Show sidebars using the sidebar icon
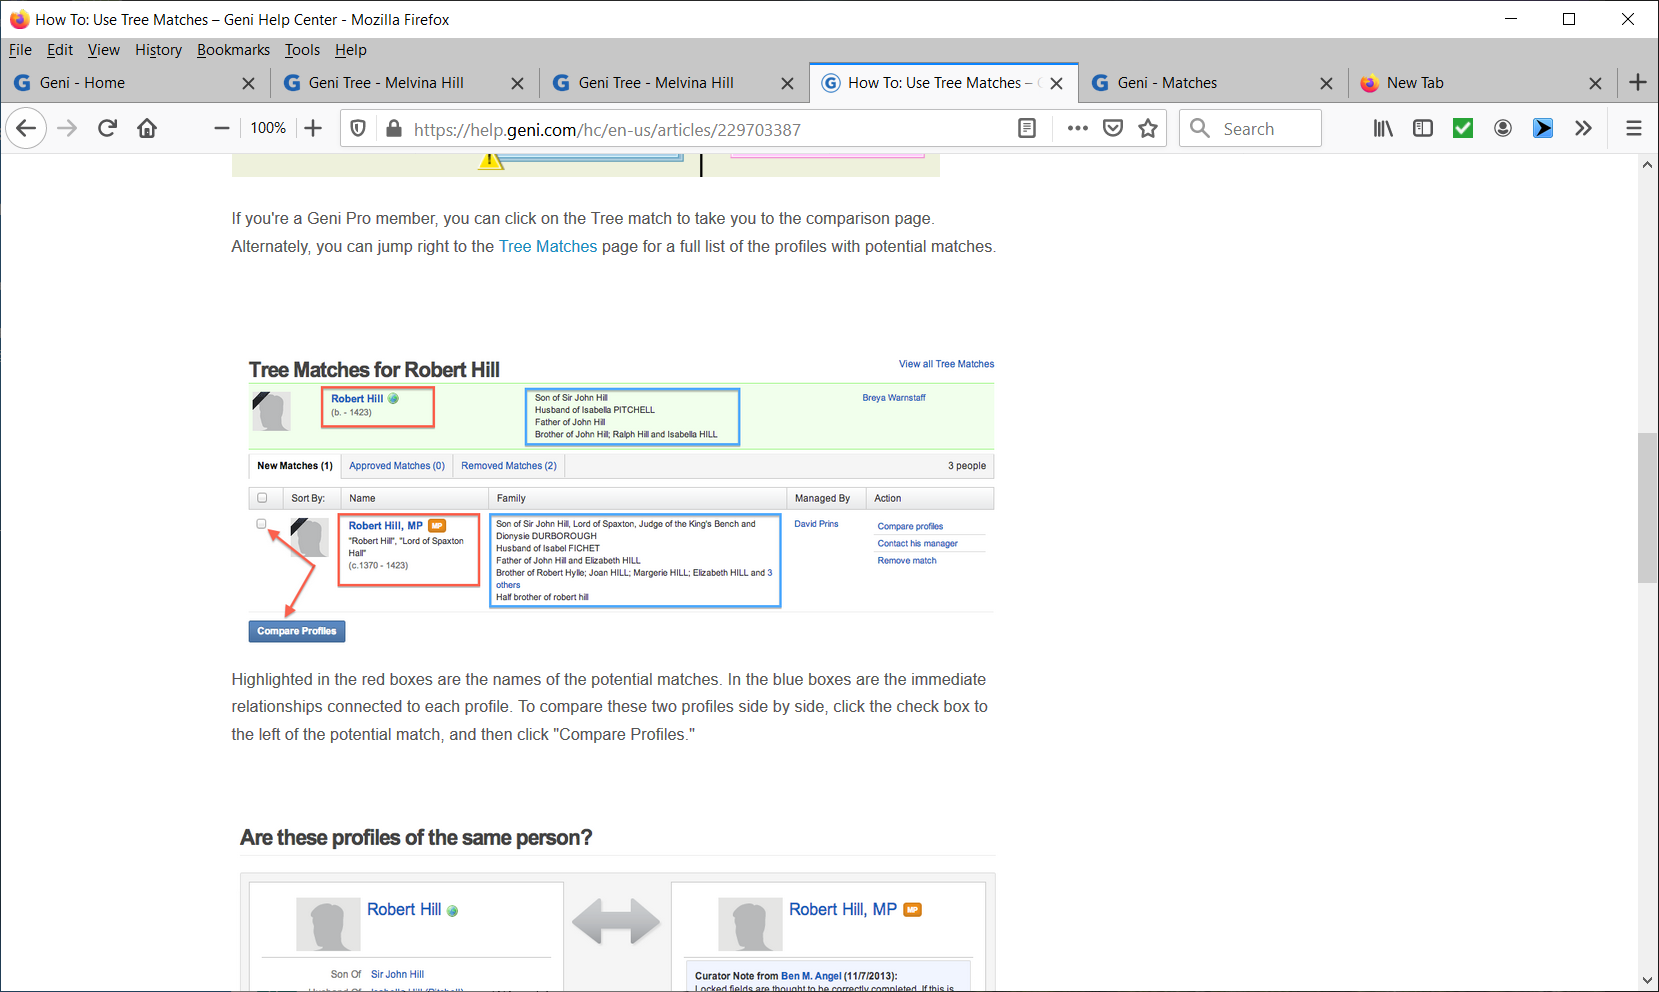 click(x=1422, y=128)
